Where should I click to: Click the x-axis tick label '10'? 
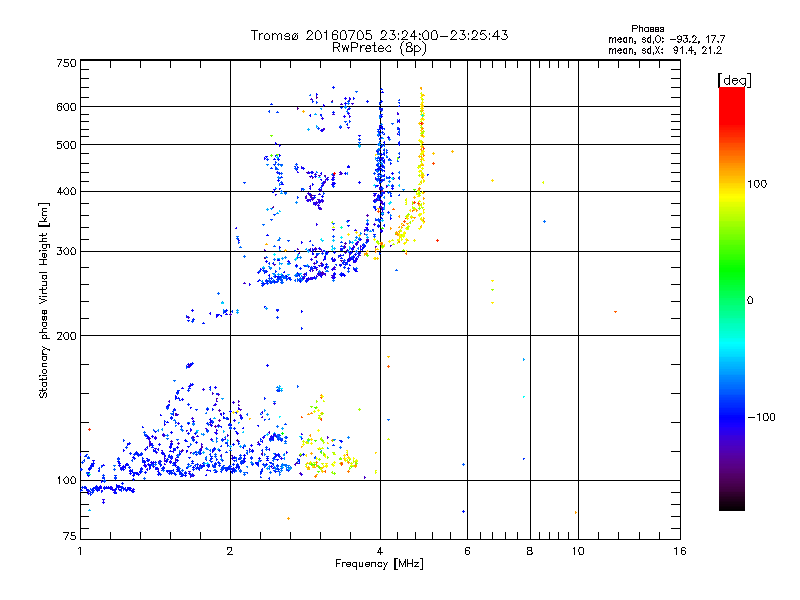[578, 551]
